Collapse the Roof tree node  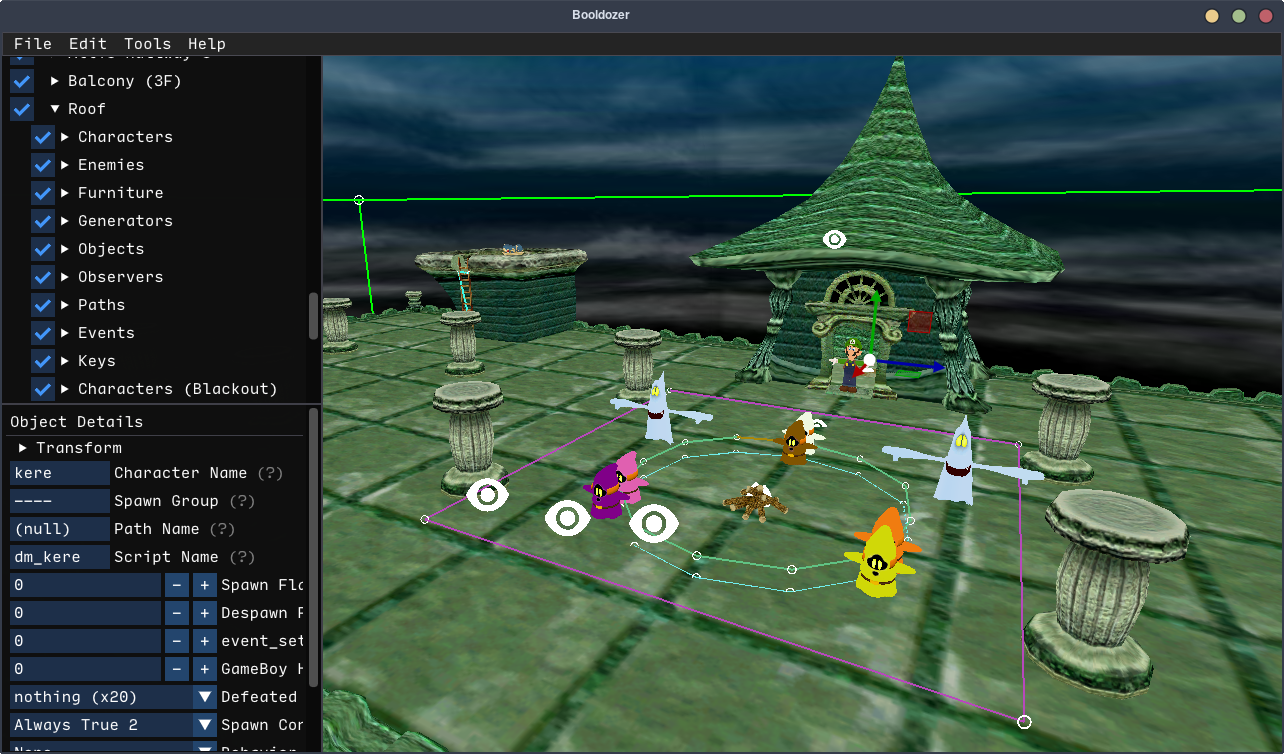(55, 109)
